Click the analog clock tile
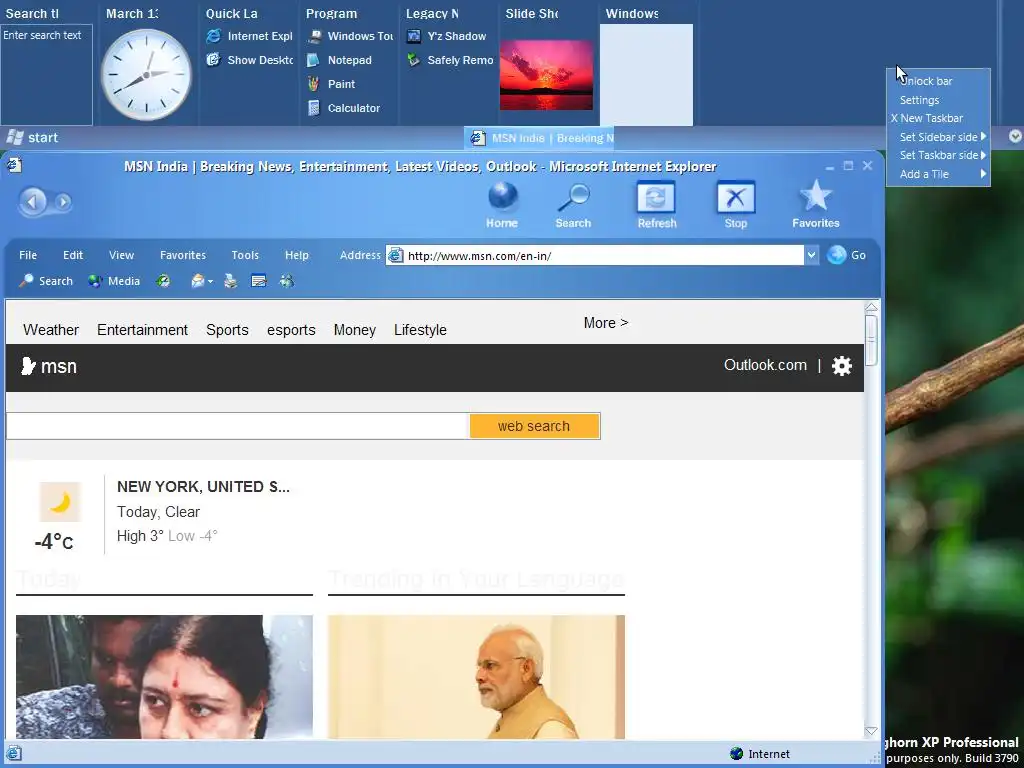Image resolution: width=1024 pixels, height=768 pixels. (146, 74)
